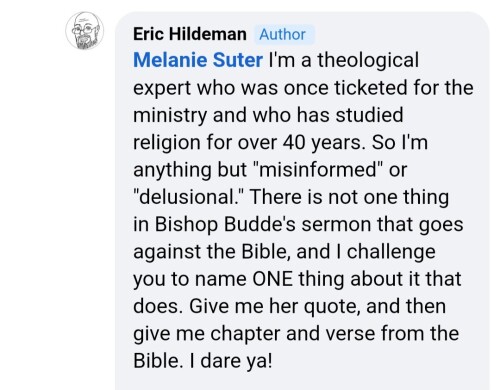This screenshot has height=390, width=500.
Task: Click the blue Author badge
Action: pos(282,34)
